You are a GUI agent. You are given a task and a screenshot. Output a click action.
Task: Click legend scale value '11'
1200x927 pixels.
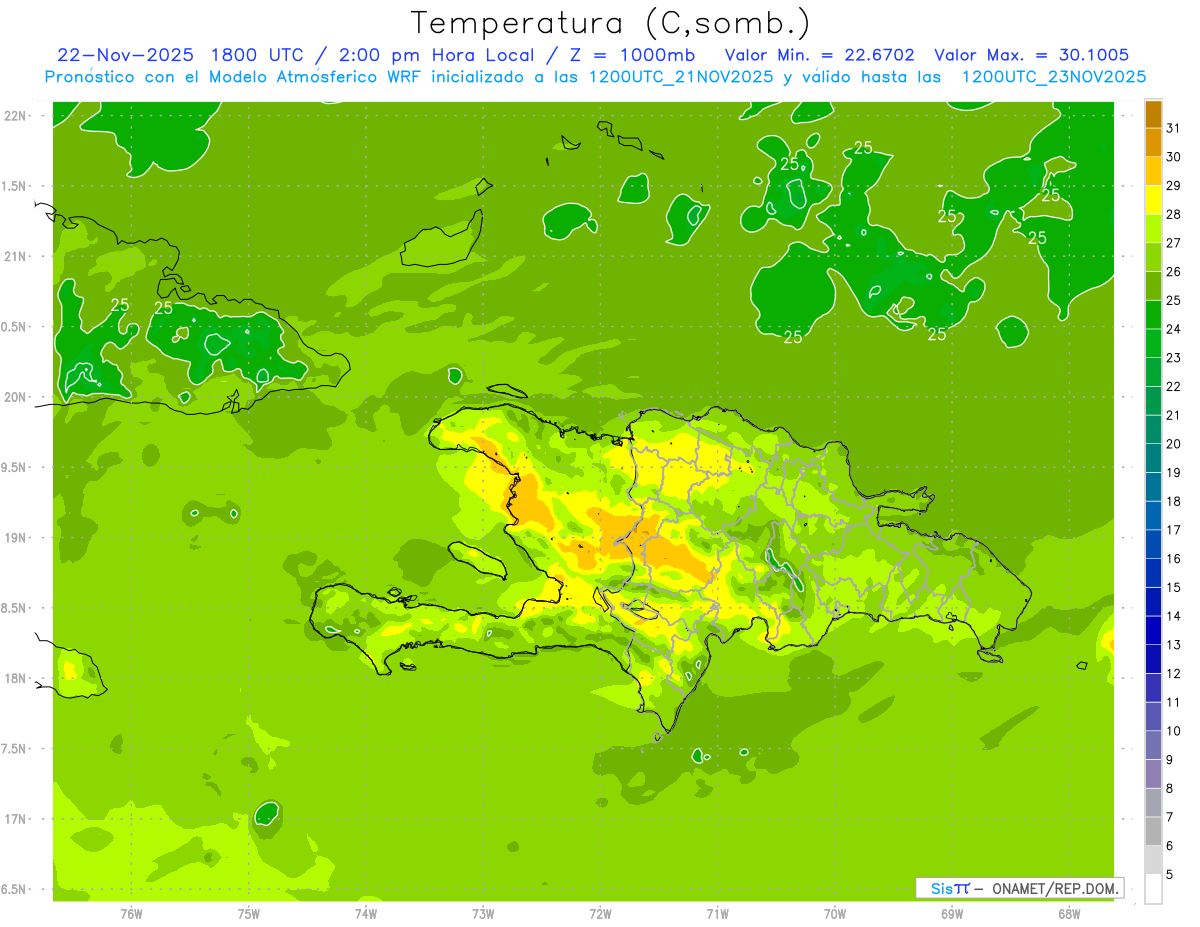[x=1173, y=703]
